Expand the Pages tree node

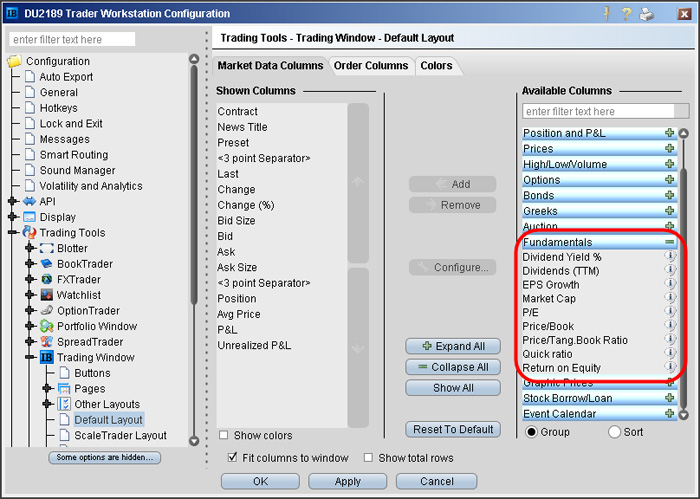coord(47,388)
